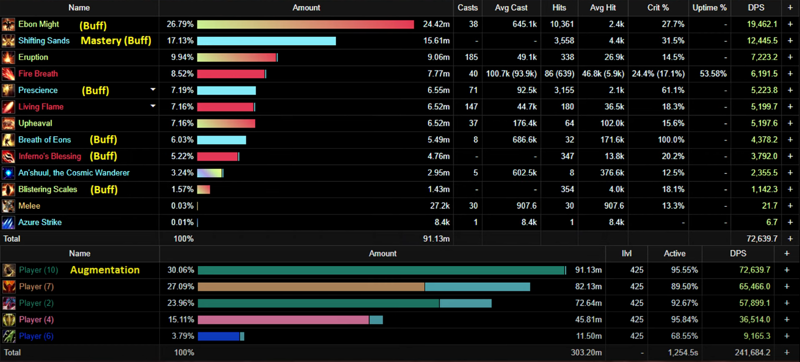This screenshot has height=362, width=800.
Task: Open the Eruption ability link
Action: [33, 57]
